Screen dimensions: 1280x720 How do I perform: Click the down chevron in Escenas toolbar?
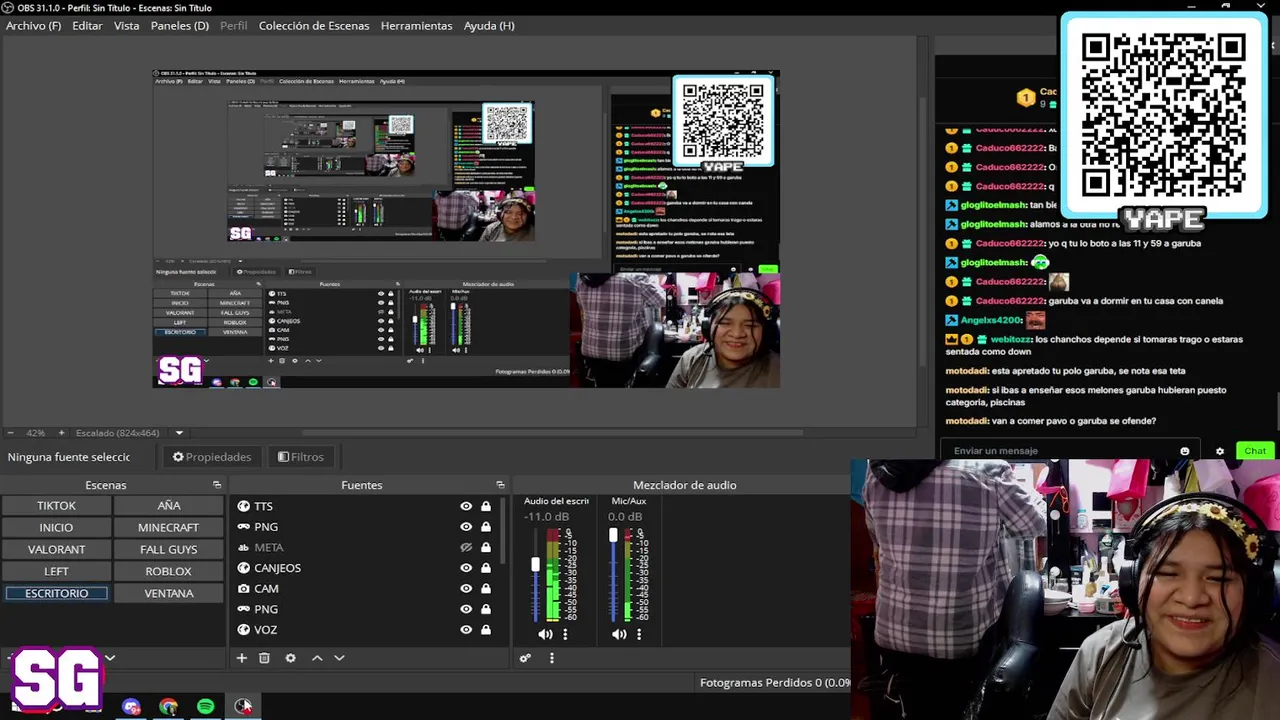point(110,658)
